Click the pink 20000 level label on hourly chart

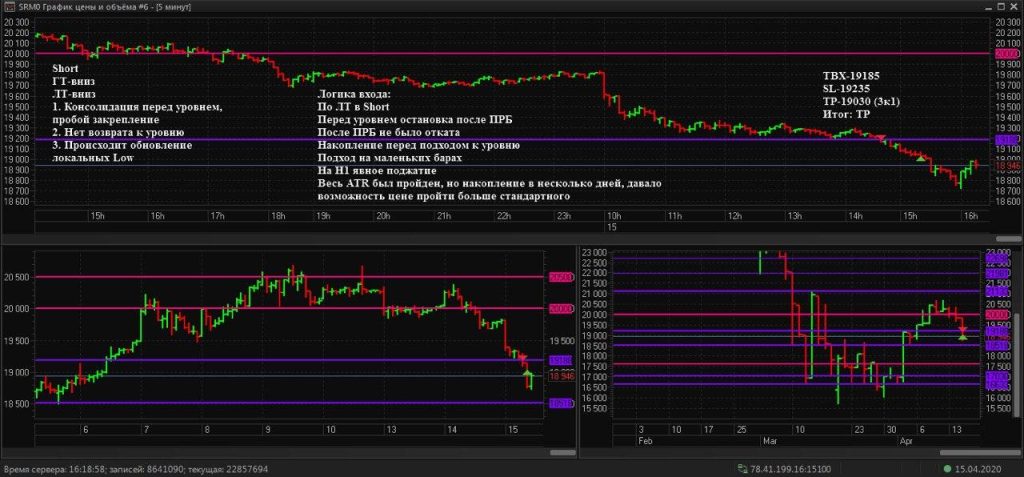[561, 308]
